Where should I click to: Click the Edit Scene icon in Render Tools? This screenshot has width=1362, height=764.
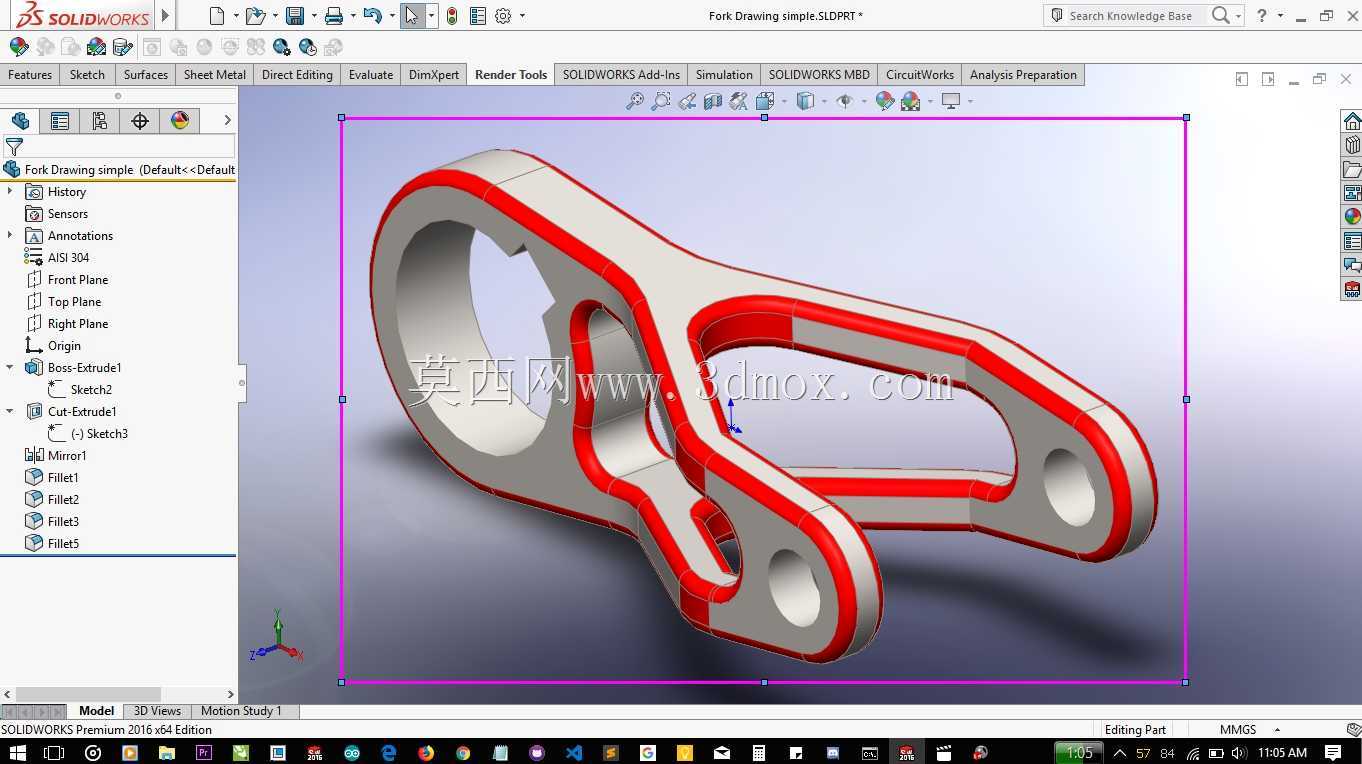(x=97, y=47)
